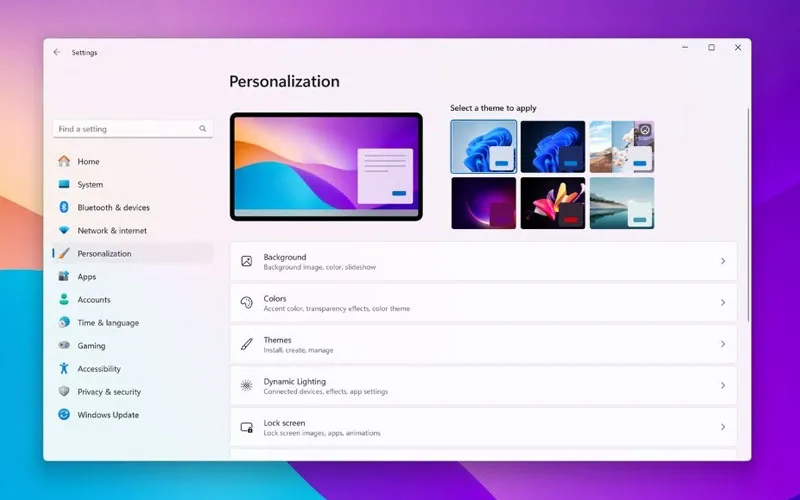The image size is (800, 500).
Task: Expand Dynamic Lighting row chevron
Action: tap(722, 385)
